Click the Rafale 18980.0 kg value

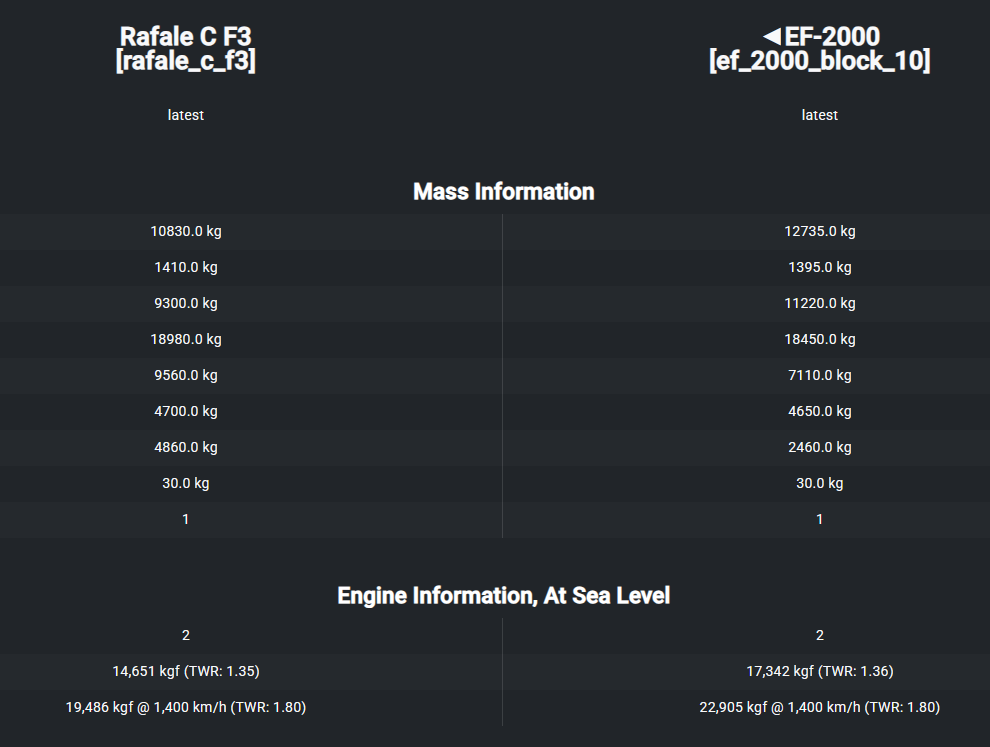click(x=186, y=339)
